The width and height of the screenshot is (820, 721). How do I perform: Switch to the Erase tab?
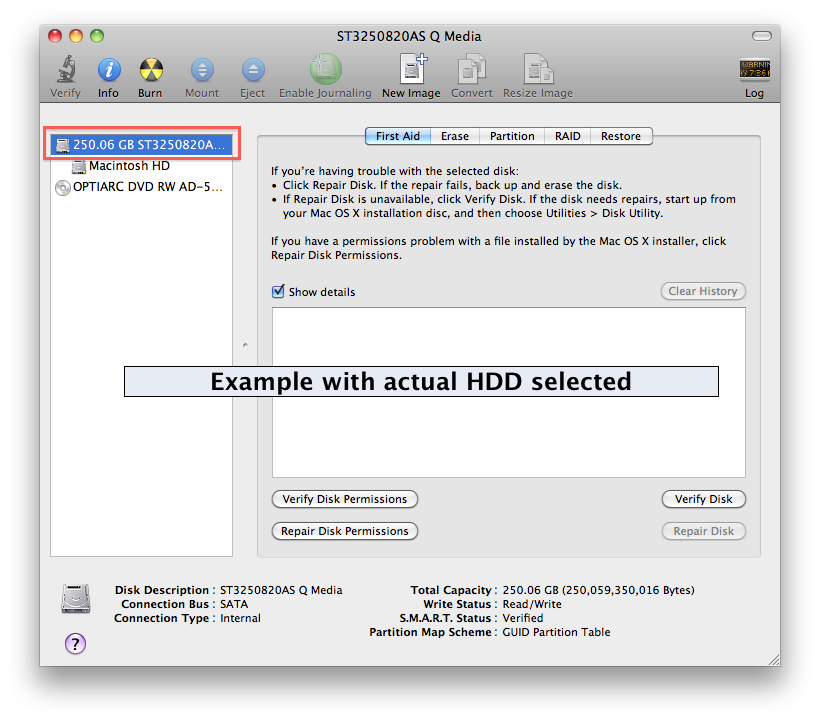tap(454, 136)
